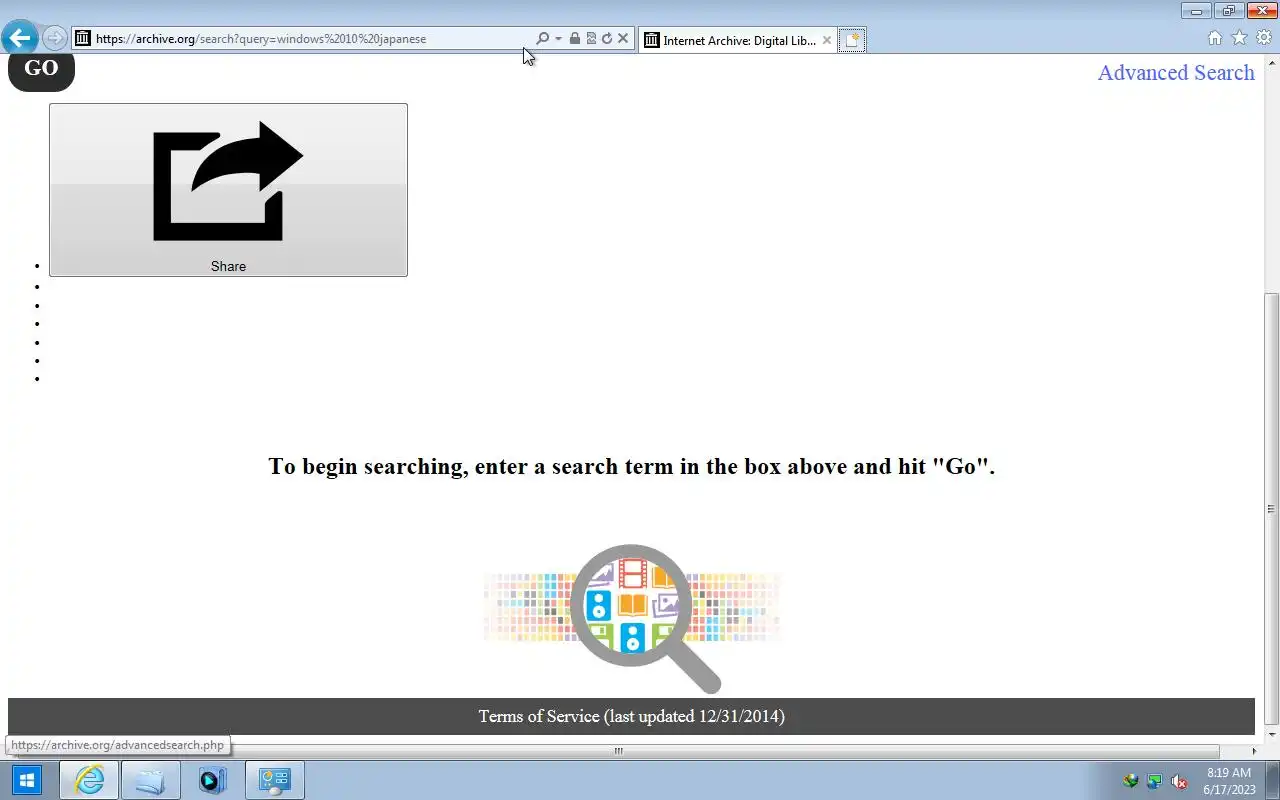Click the horizontal scrollbar right arrow

coord(1255,751)
